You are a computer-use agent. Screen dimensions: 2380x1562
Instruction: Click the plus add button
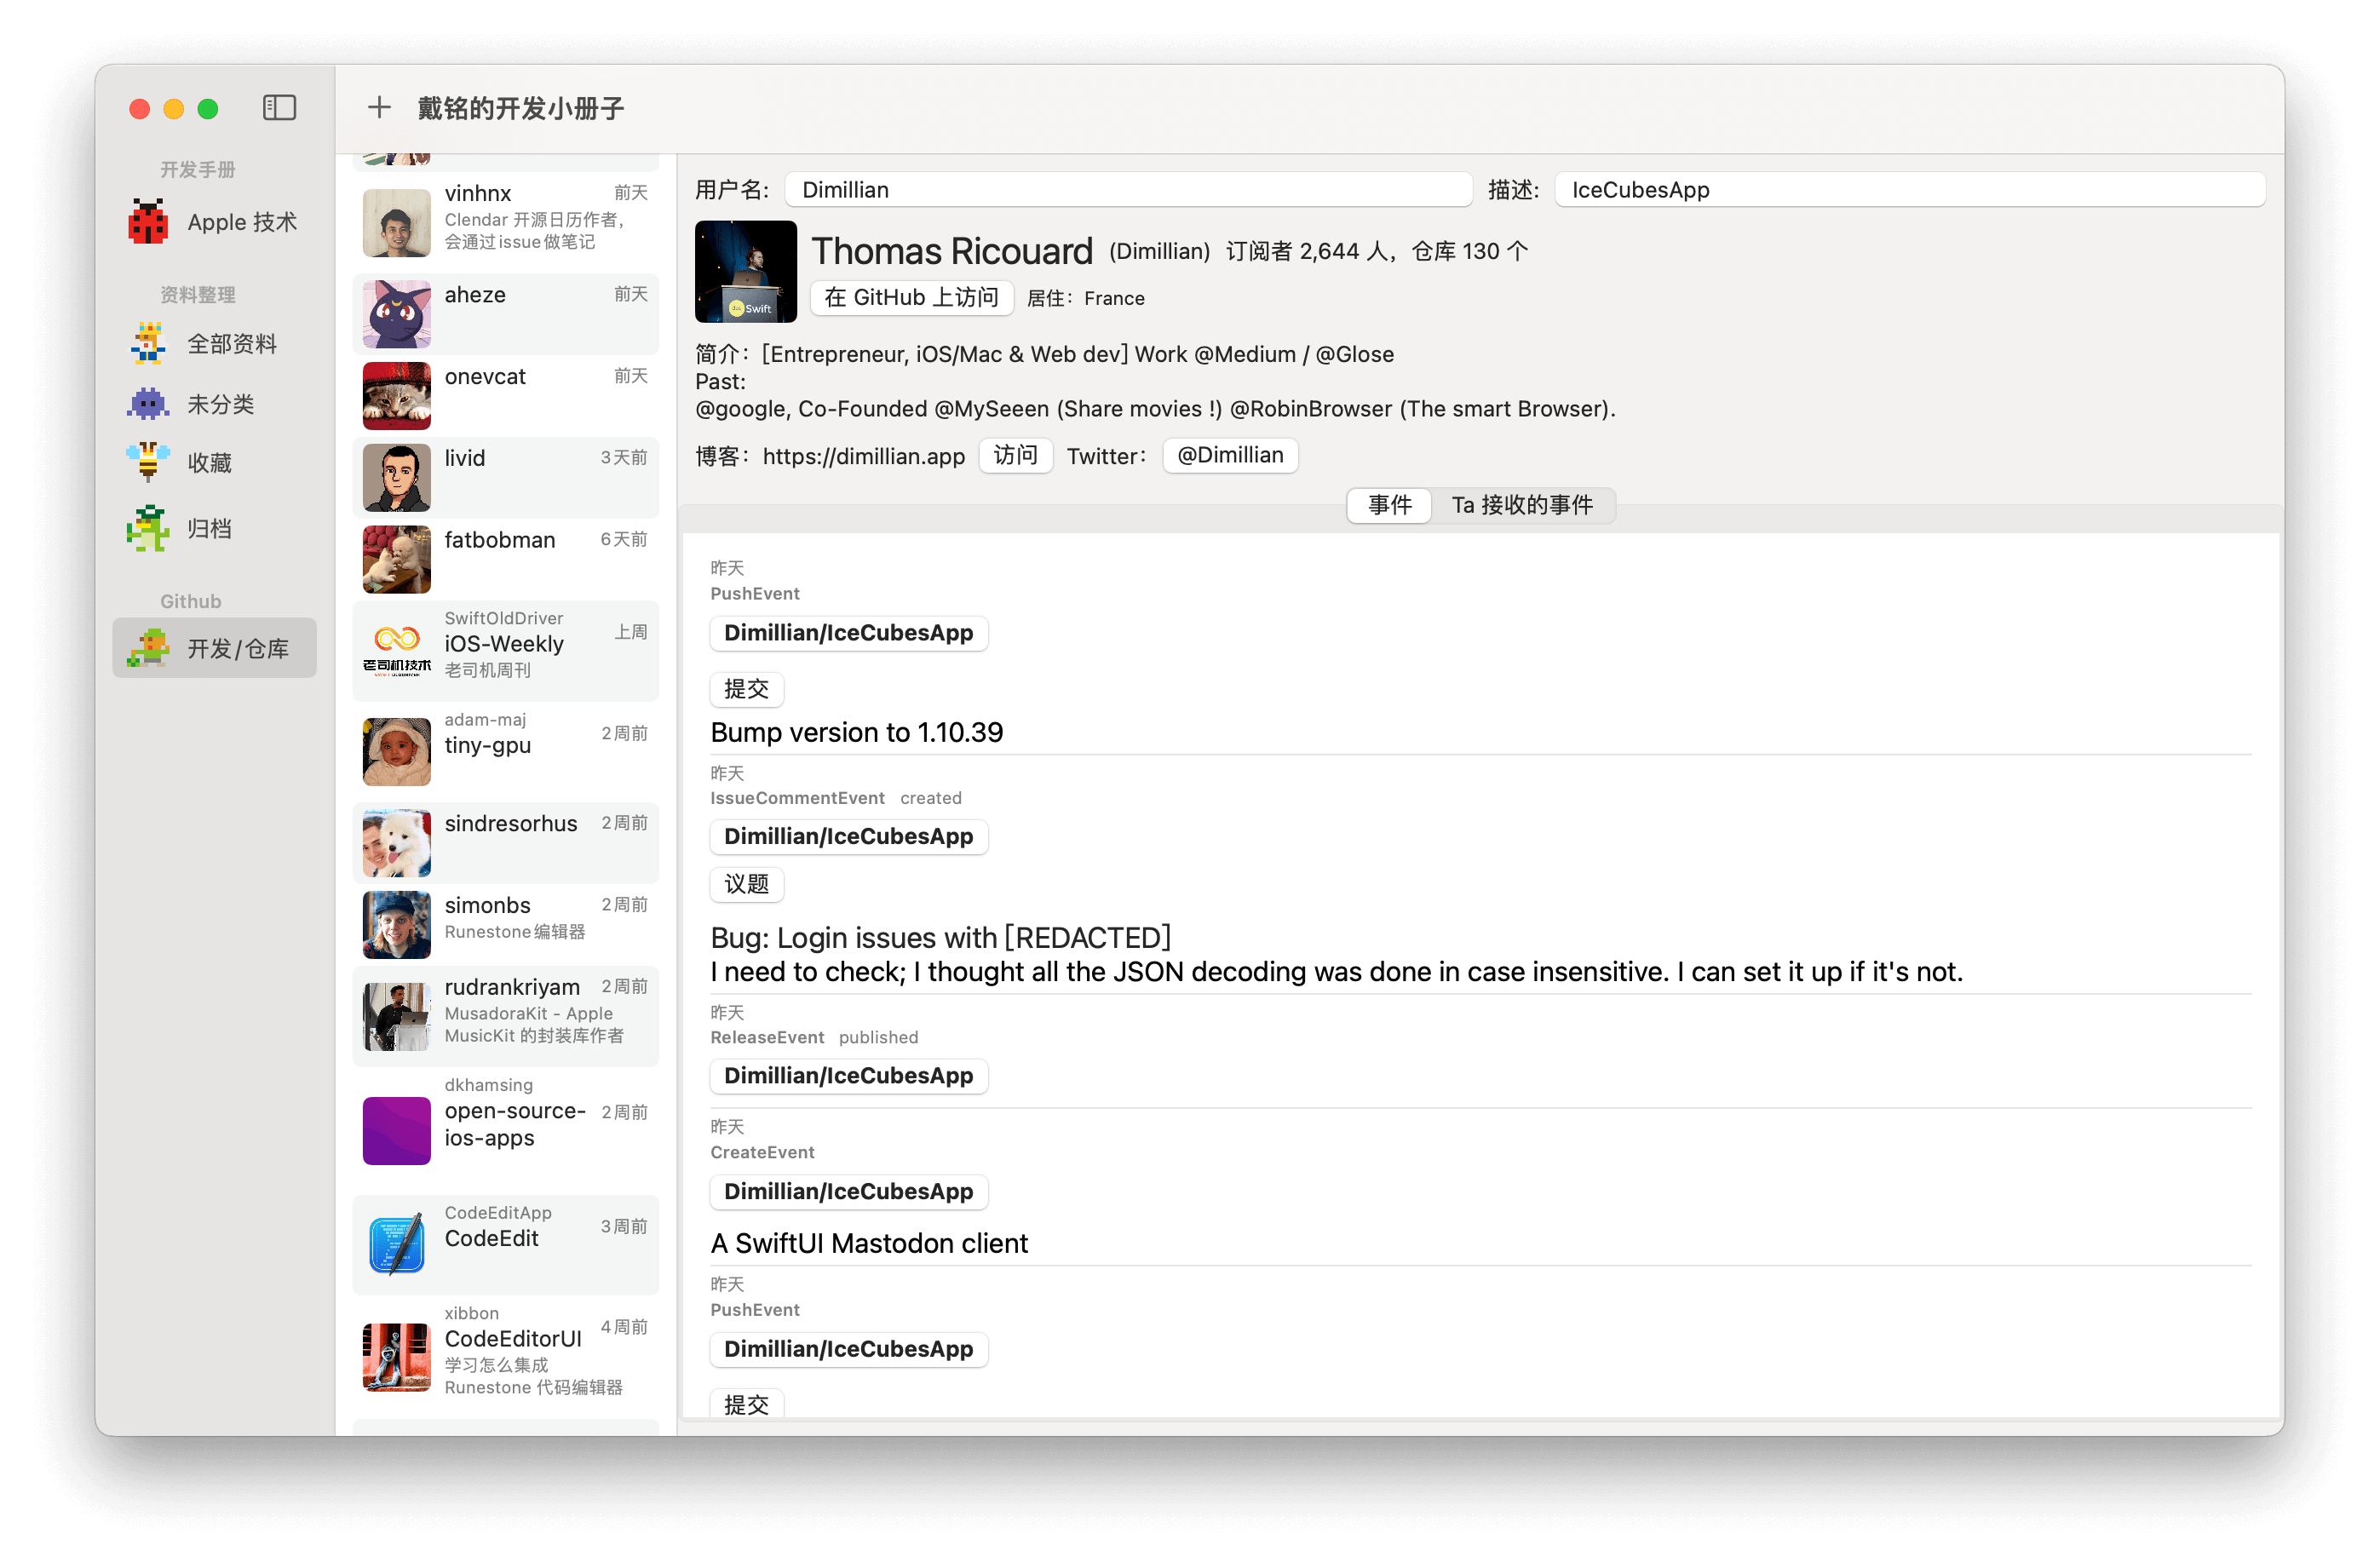click(x=379, y=107)
